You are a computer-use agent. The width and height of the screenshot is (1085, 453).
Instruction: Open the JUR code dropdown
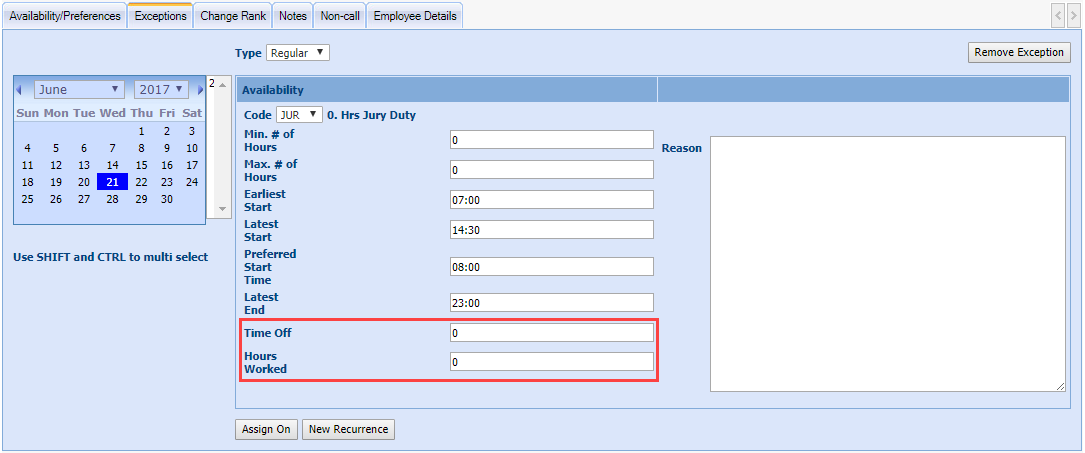pyautogui.click(x=299, y=115)
